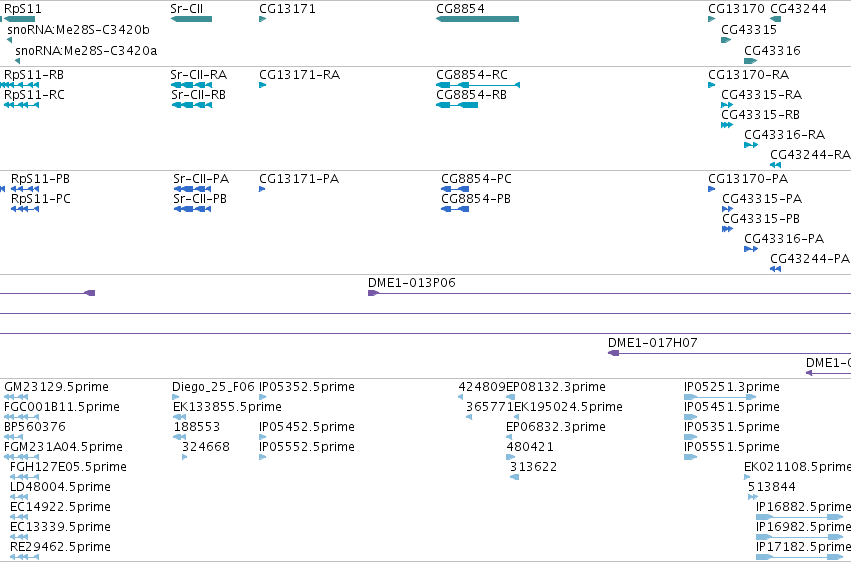The image size is (851, 562).
Task: Select CG43316-RA transcript label
Action: coord(784,135)
